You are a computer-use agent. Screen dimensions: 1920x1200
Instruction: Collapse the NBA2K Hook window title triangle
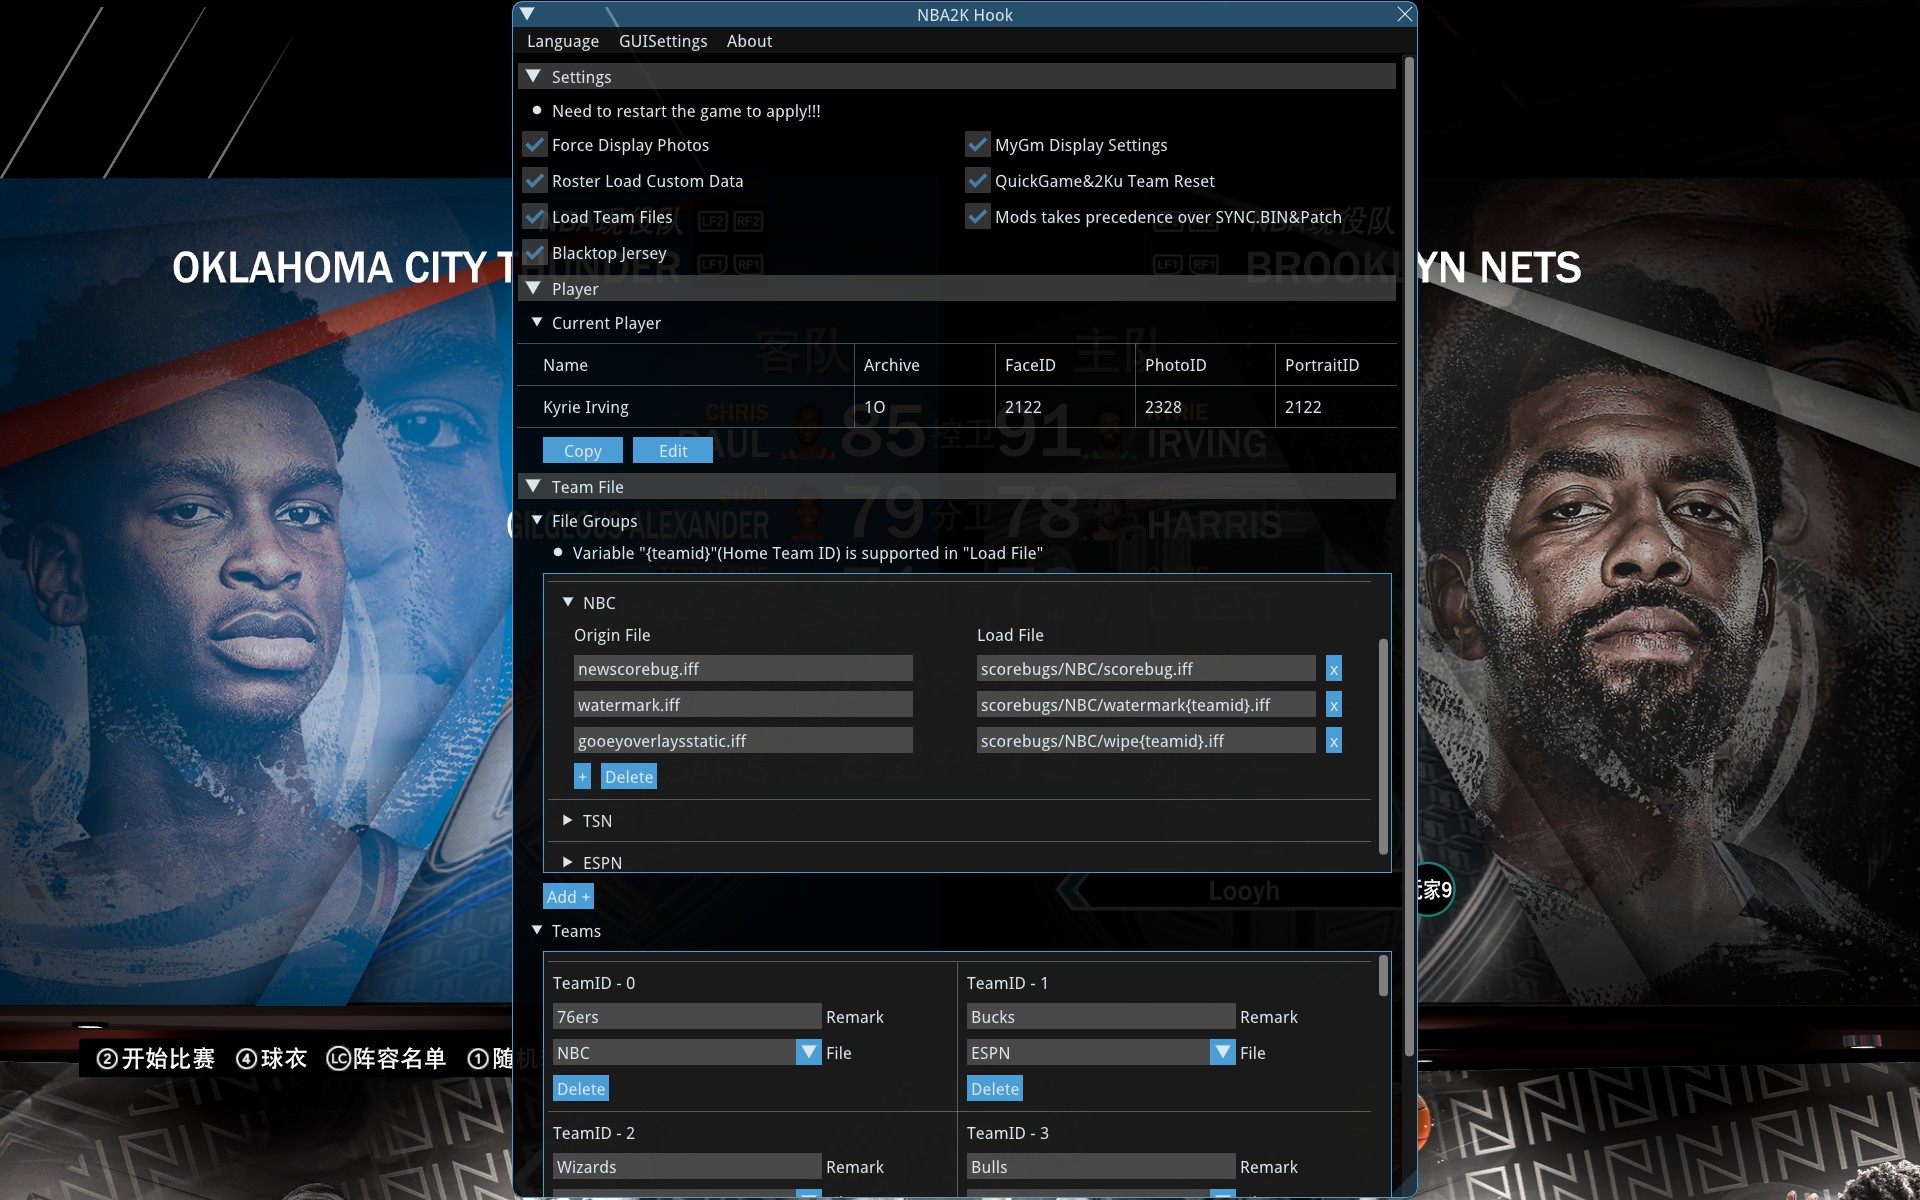click(x=528, y=14)
